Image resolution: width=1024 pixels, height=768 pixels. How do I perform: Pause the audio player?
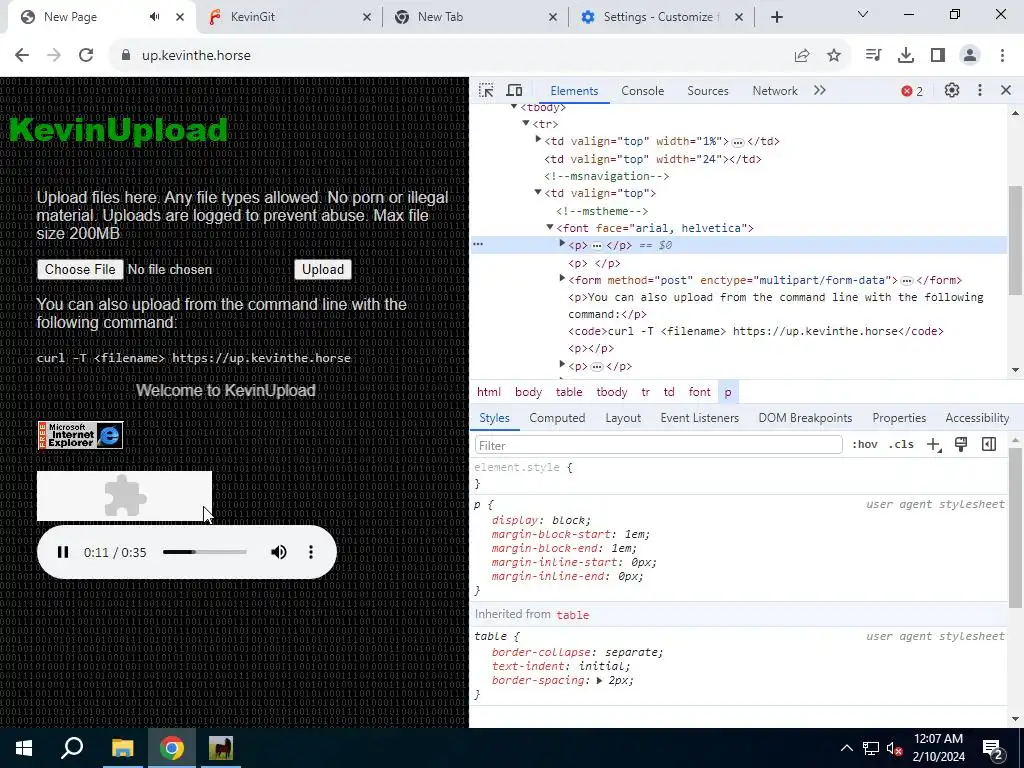(63, 552)
